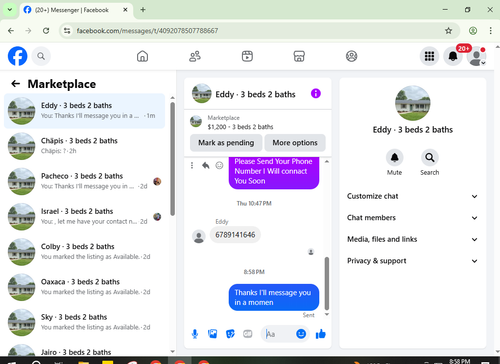View site information icon in address bar
Image resolution: width=500 pixels, height=364 pixels.
tap(67, 31)
